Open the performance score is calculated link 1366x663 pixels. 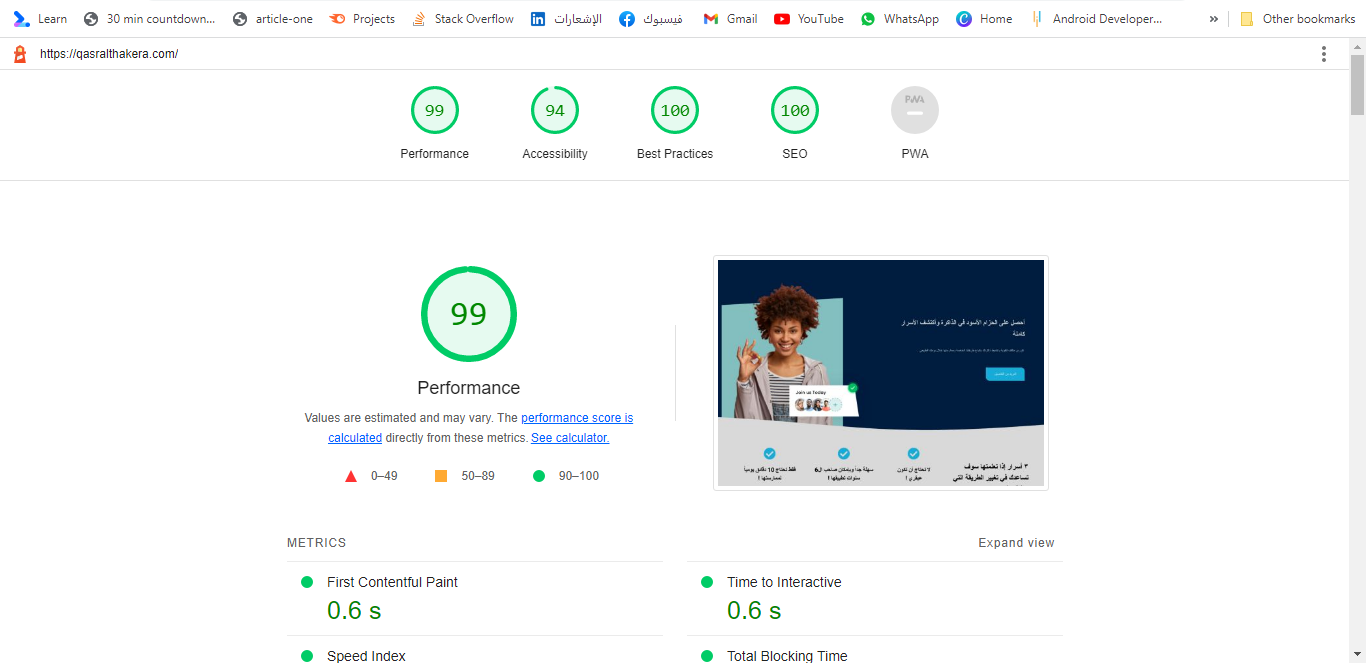coord(576,418)
